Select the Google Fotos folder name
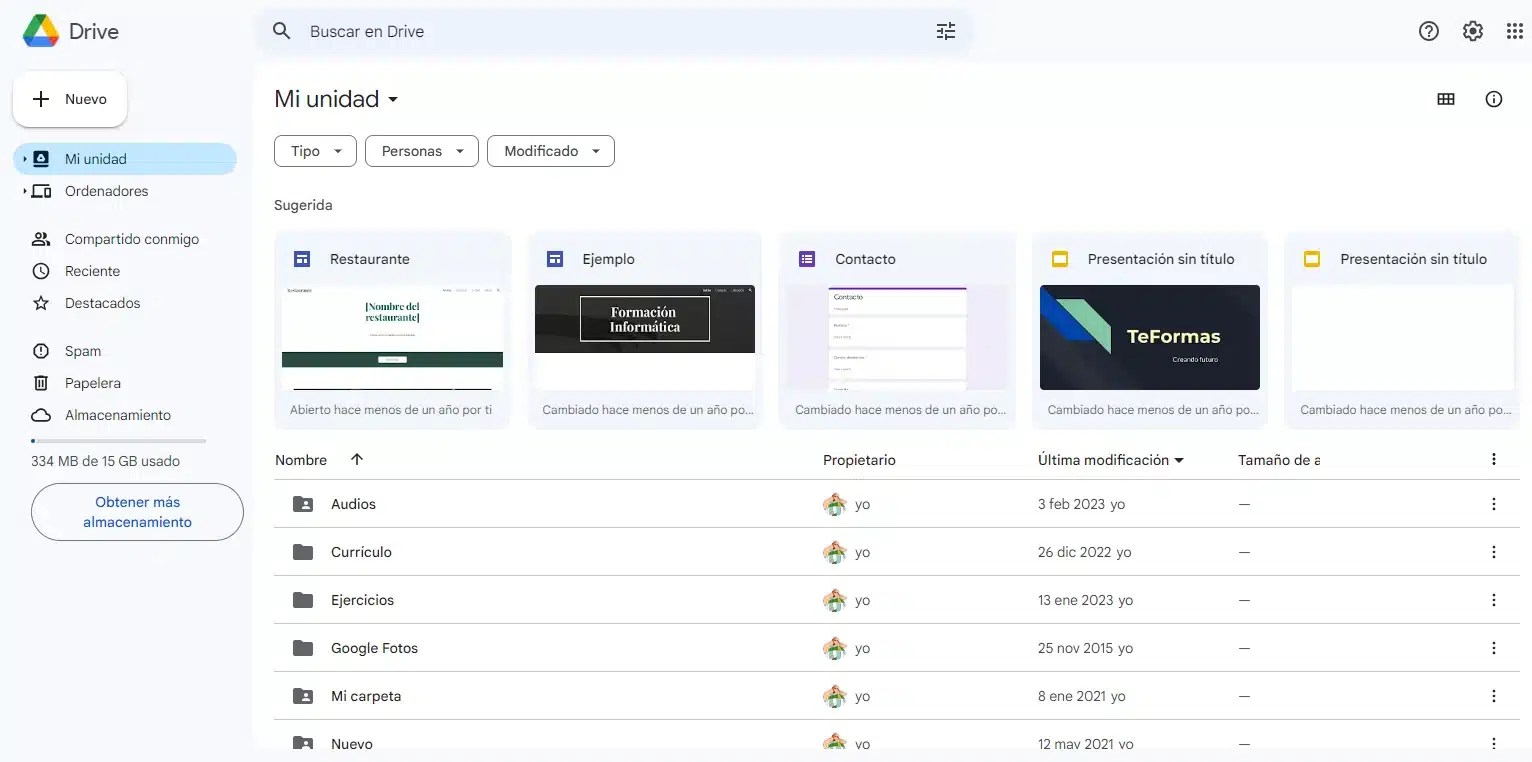 point(374,648)
